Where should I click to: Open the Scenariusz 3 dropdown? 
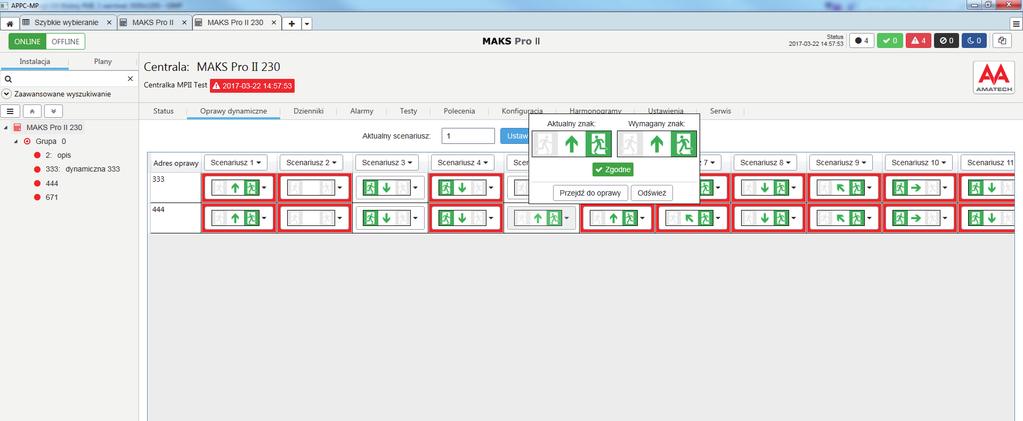(387, 162)
